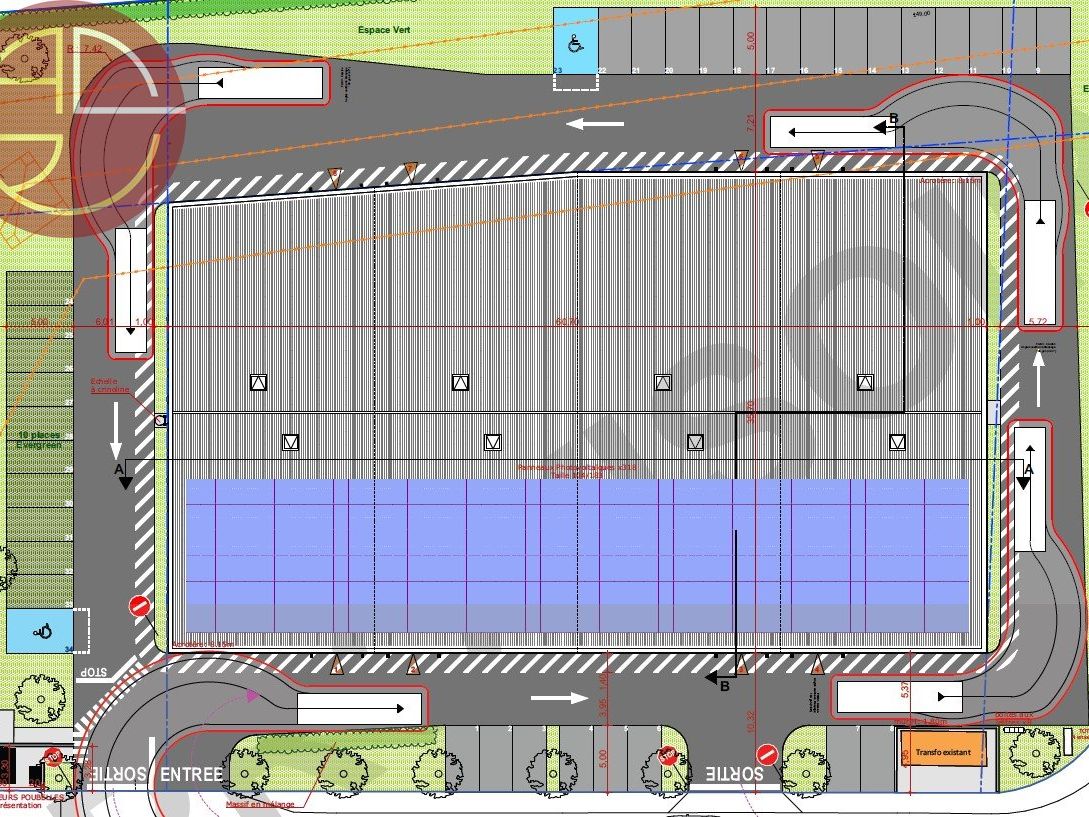
Task: Click the stop sign next to the right SORTIE exit
Action: 667,754
